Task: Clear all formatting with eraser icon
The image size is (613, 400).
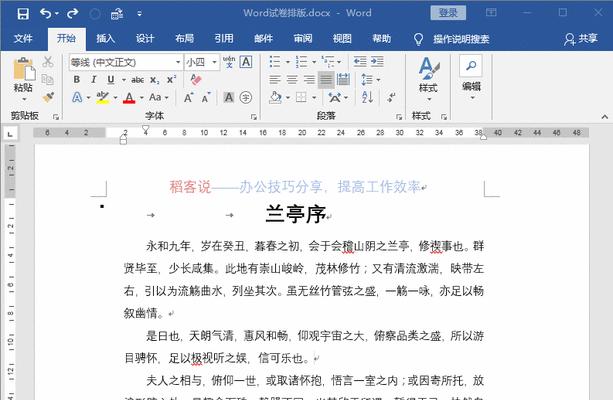Action: tap(196, 80)
